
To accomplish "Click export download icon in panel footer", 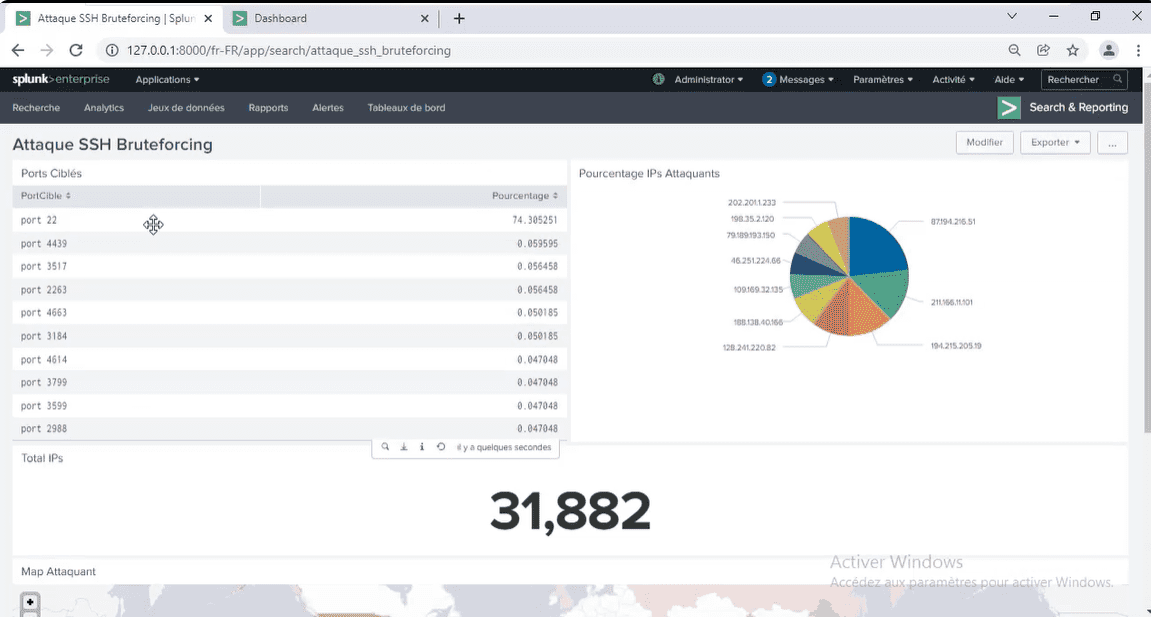I will point(404,447).
